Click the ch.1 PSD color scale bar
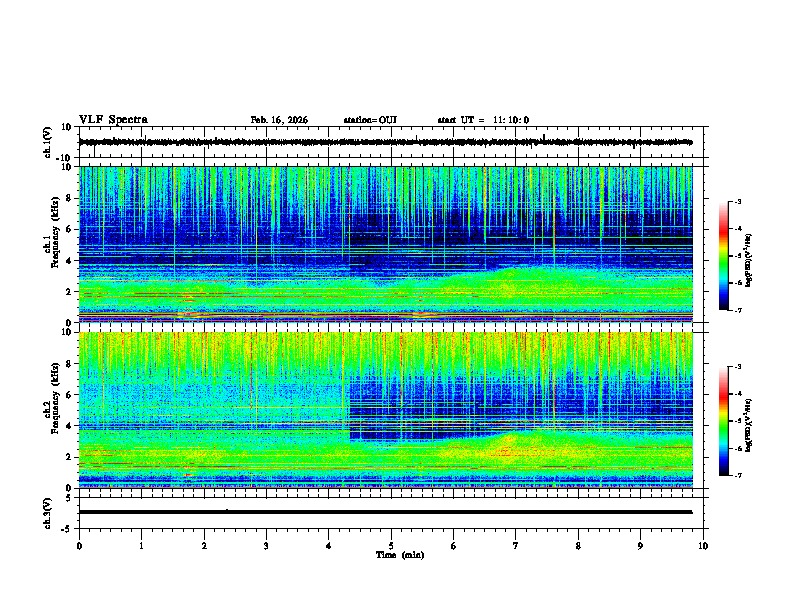The width and height of the screenshot is (792, 612). tap(723, 256)
